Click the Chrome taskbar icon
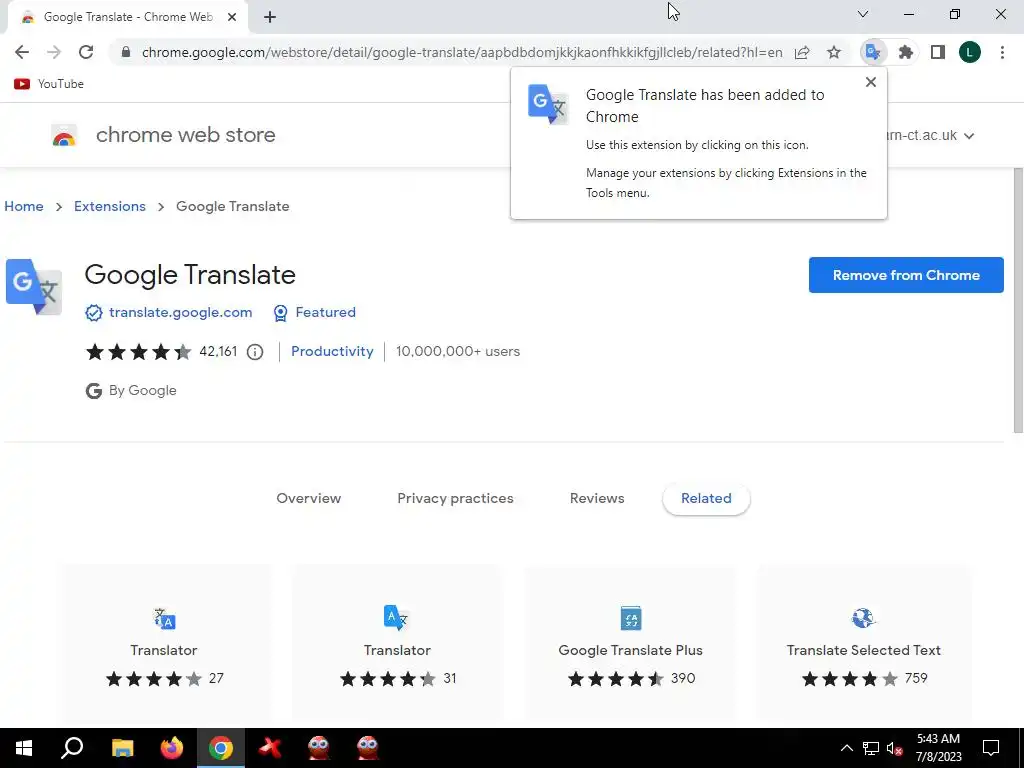The image size is (1024, 768). pos(221,748)
